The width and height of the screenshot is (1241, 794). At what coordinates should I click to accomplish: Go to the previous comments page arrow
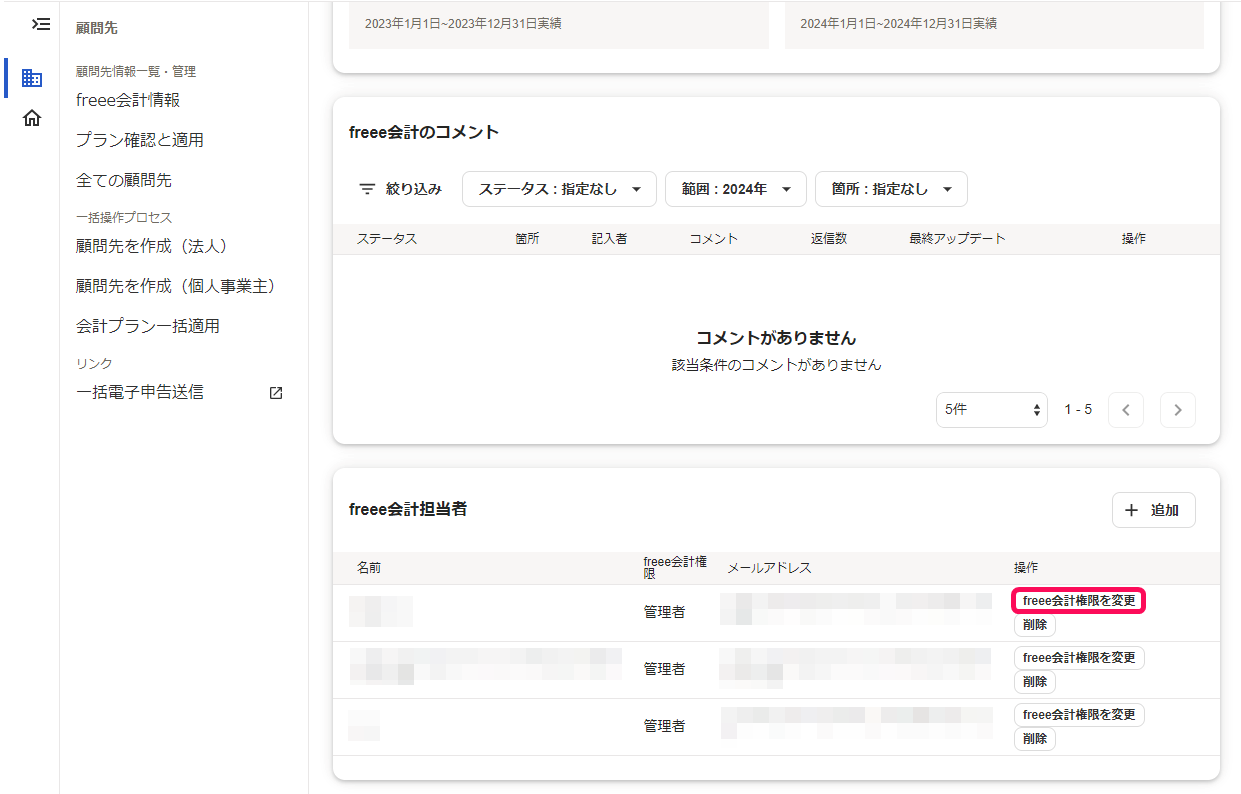(x=1126, y=410)
